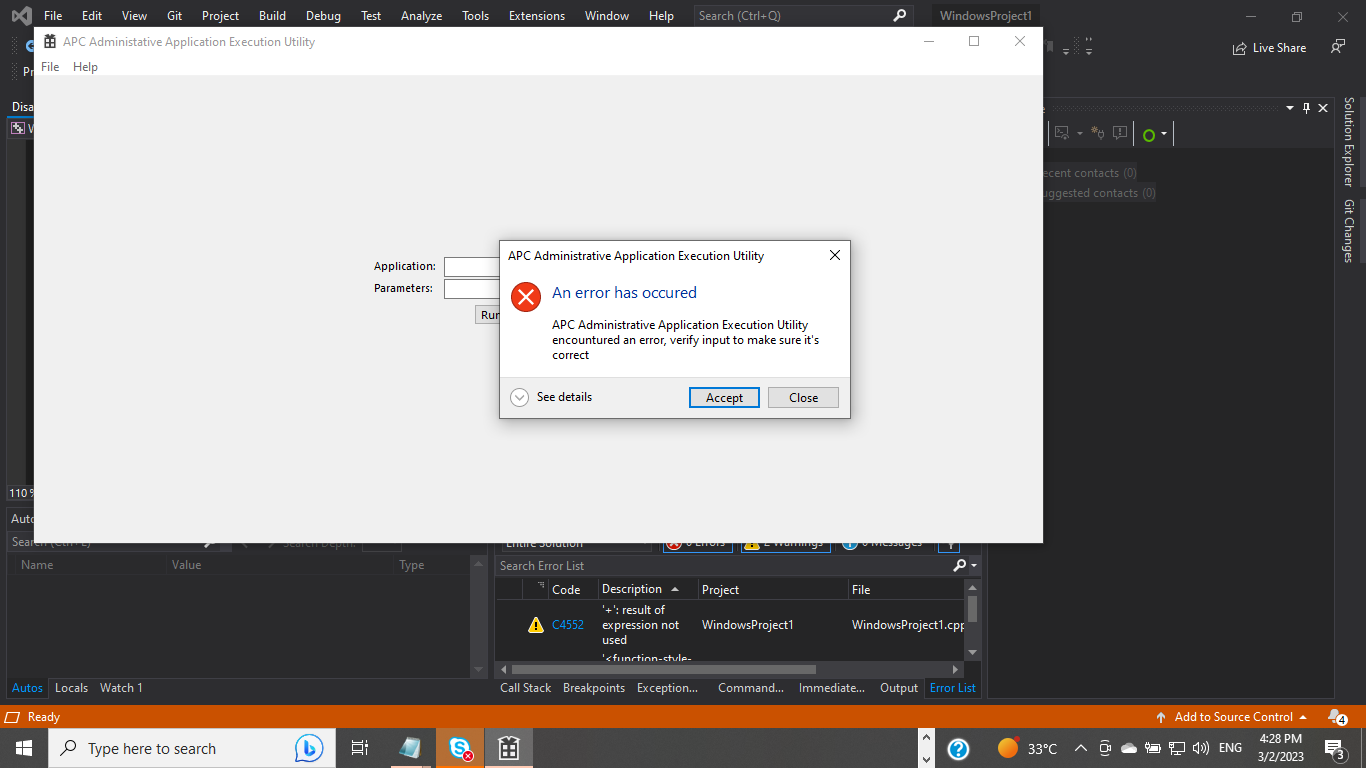Click the Skype taskbar icon

[x=460, y=748]
